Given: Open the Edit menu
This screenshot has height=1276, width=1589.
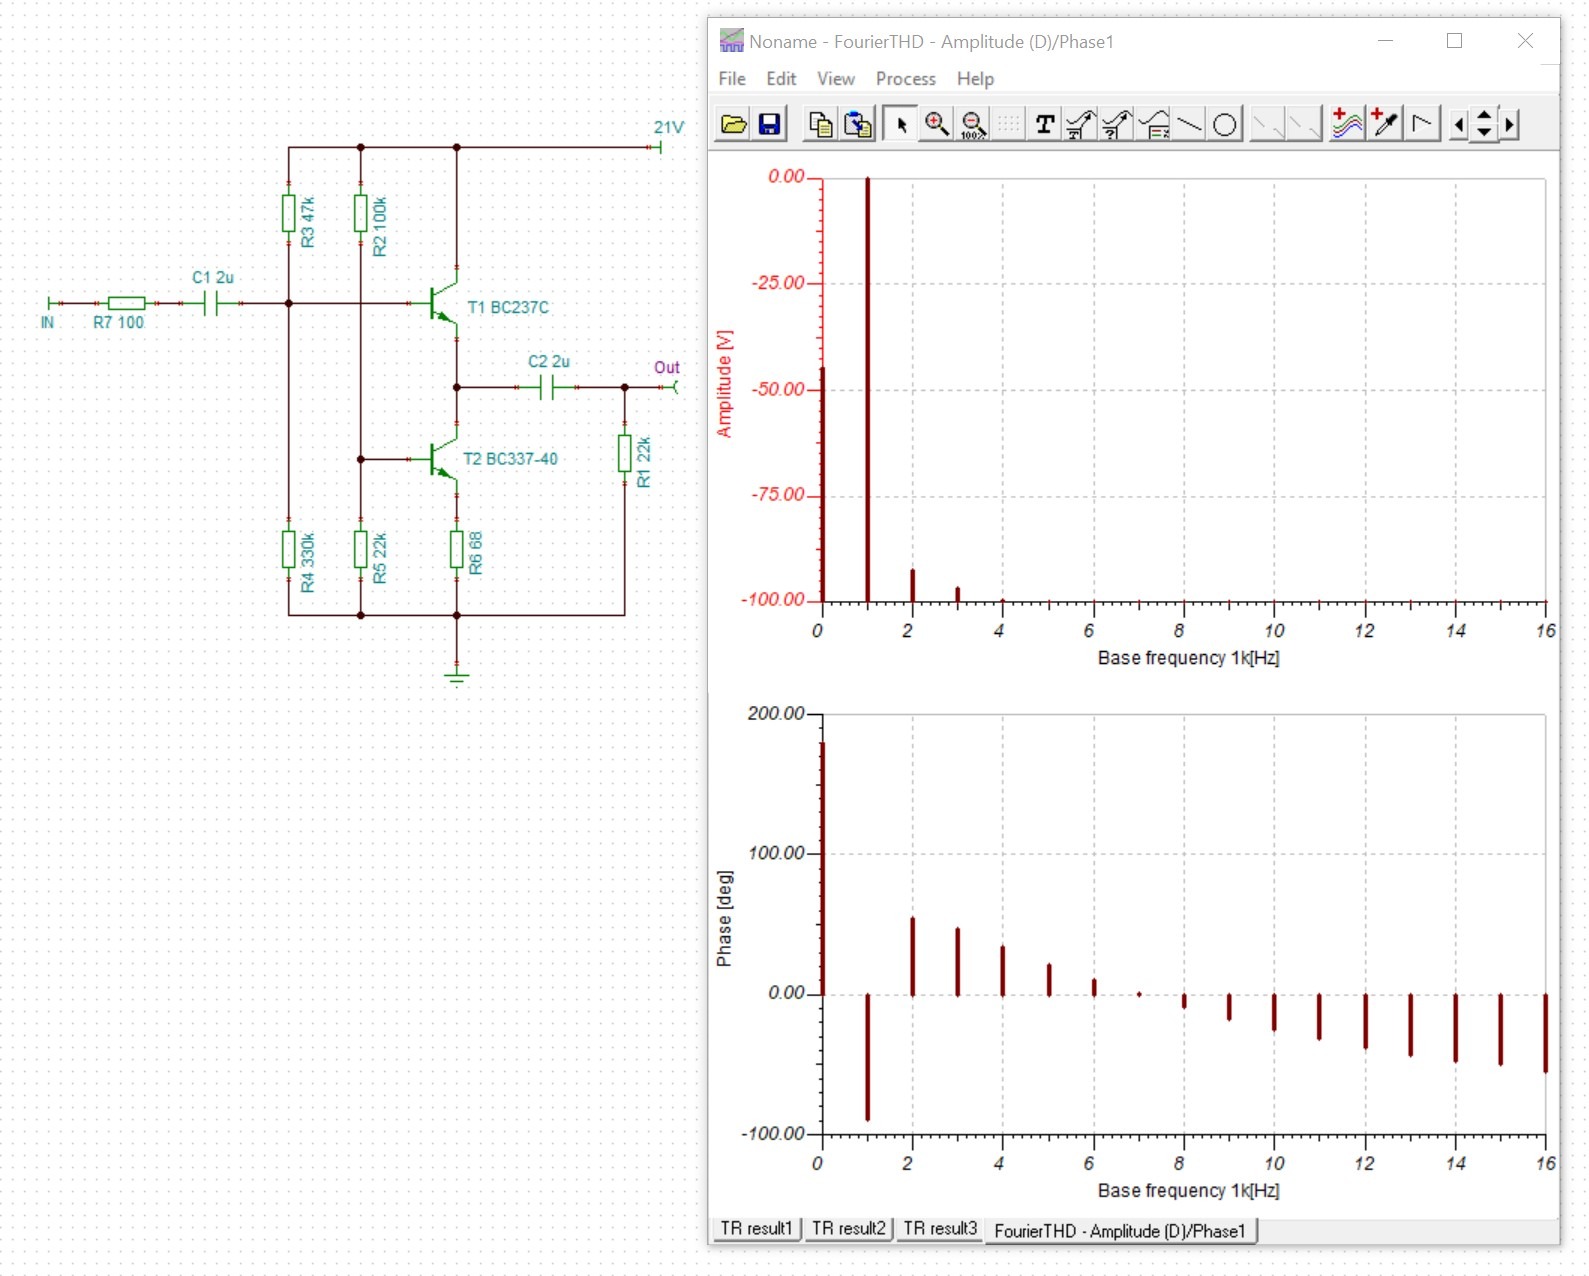Looking at the screenshot, I should (781, 78).
